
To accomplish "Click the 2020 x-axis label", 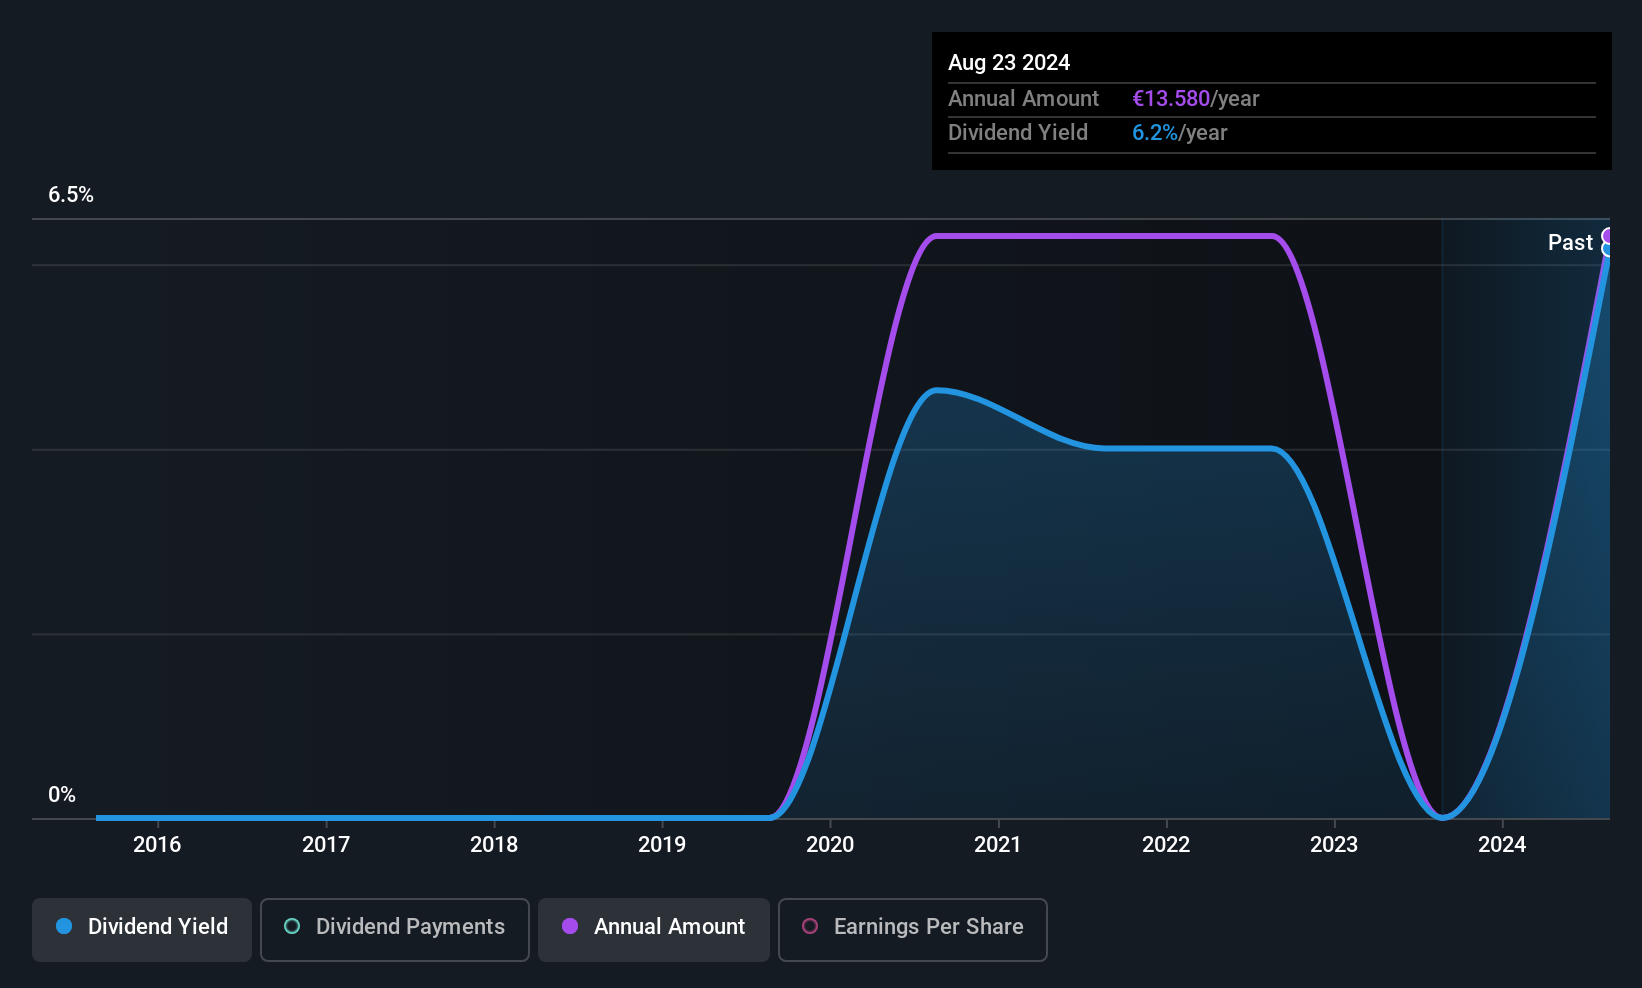I will (x=830, y=844).
